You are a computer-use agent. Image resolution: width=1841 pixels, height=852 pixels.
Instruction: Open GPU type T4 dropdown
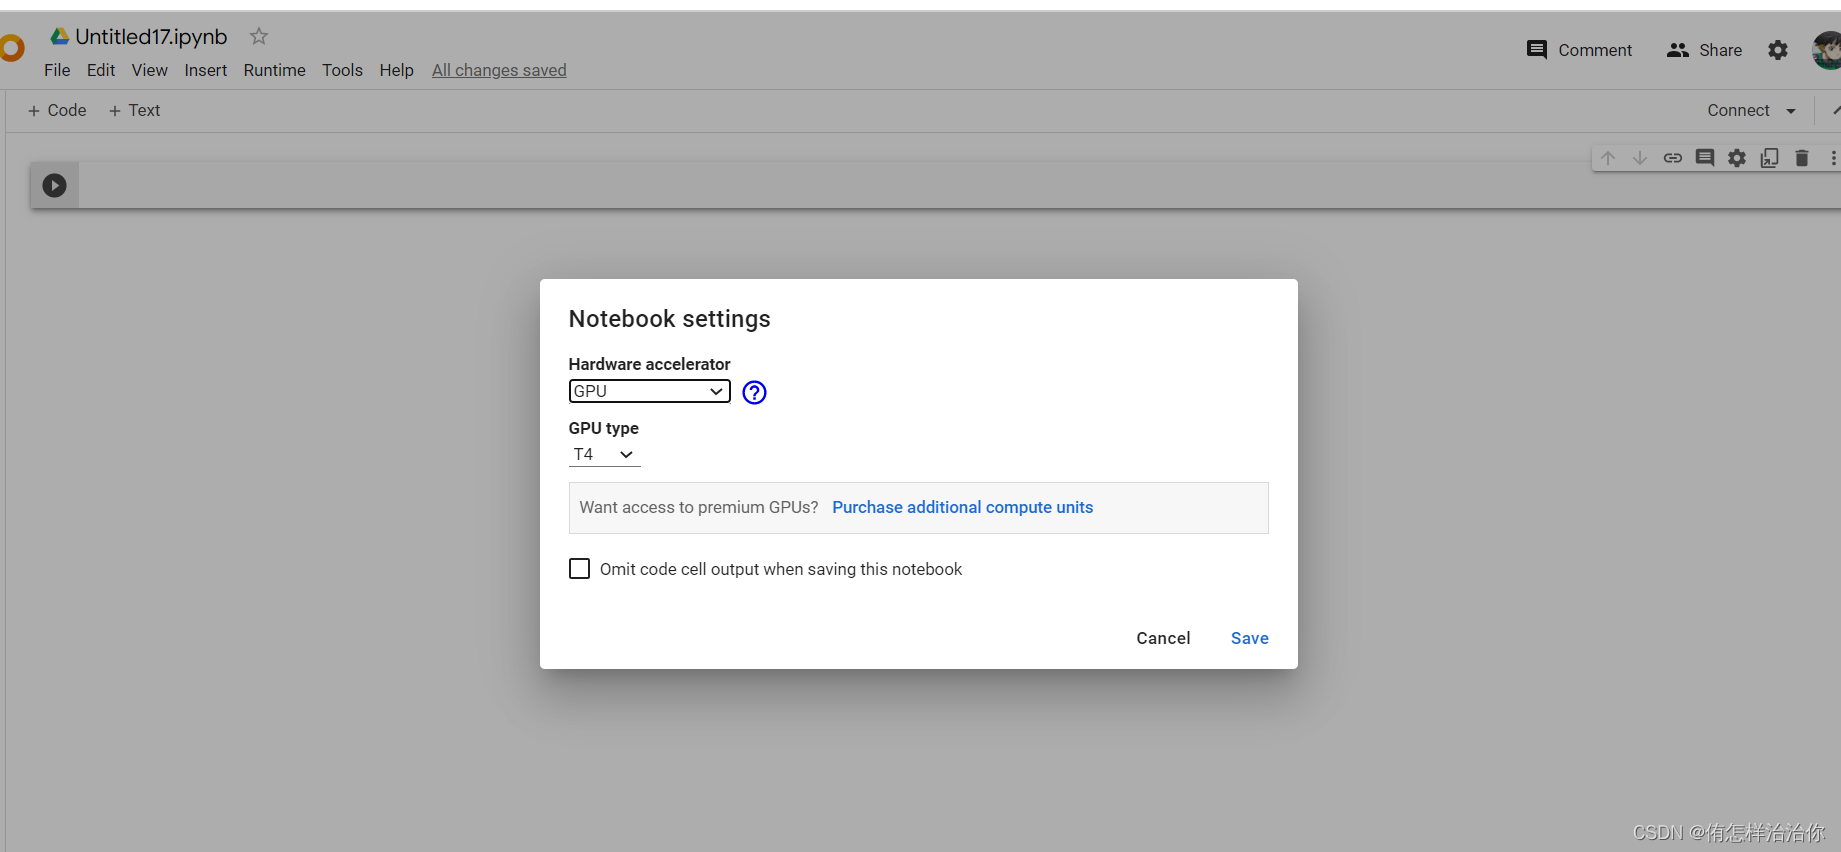click(604, 455)
